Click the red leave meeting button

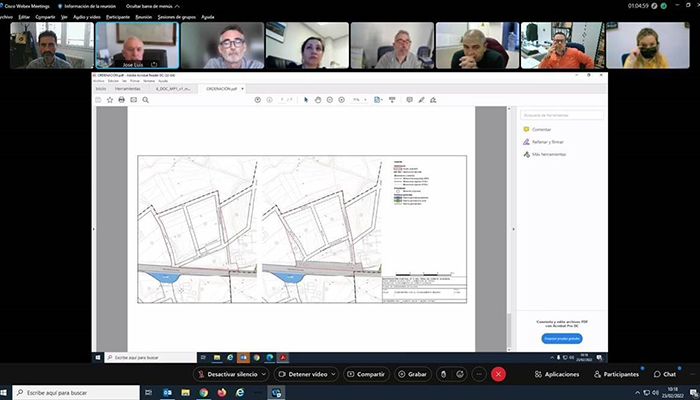coord(498,373)
